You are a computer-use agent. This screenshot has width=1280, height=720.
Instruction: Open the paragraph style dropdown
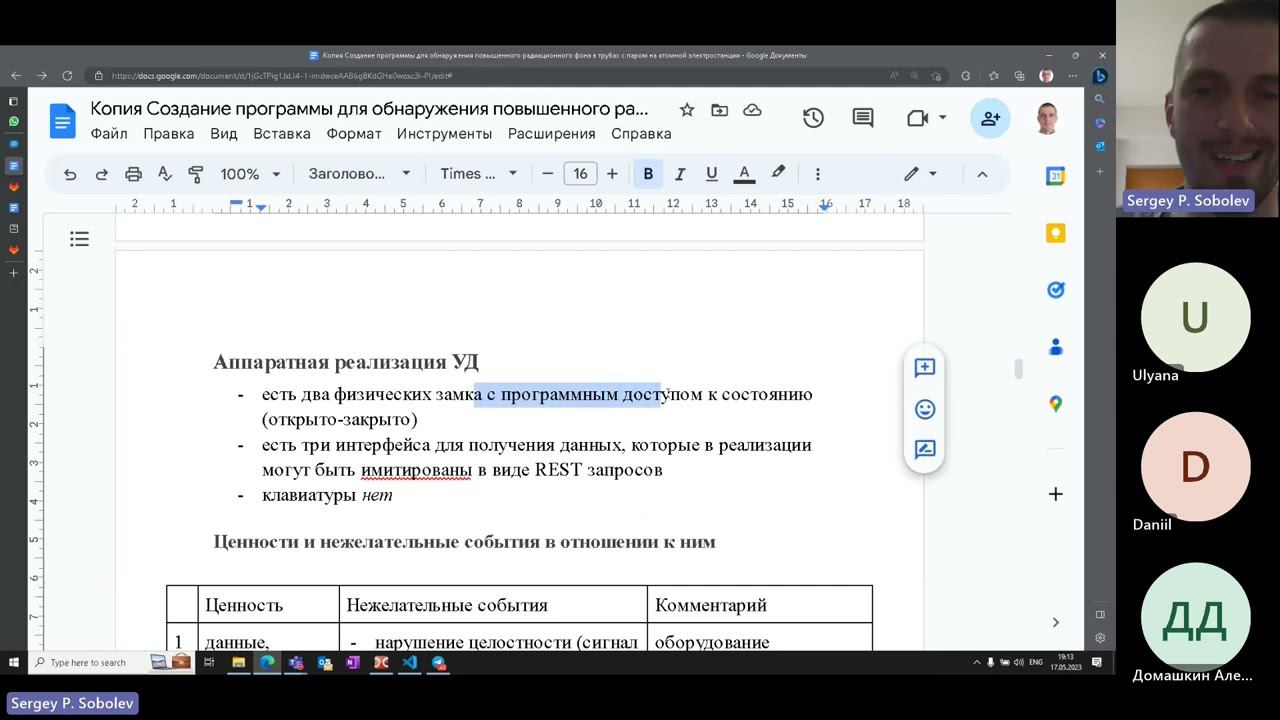pyautogui.click(x=359, y=174)
